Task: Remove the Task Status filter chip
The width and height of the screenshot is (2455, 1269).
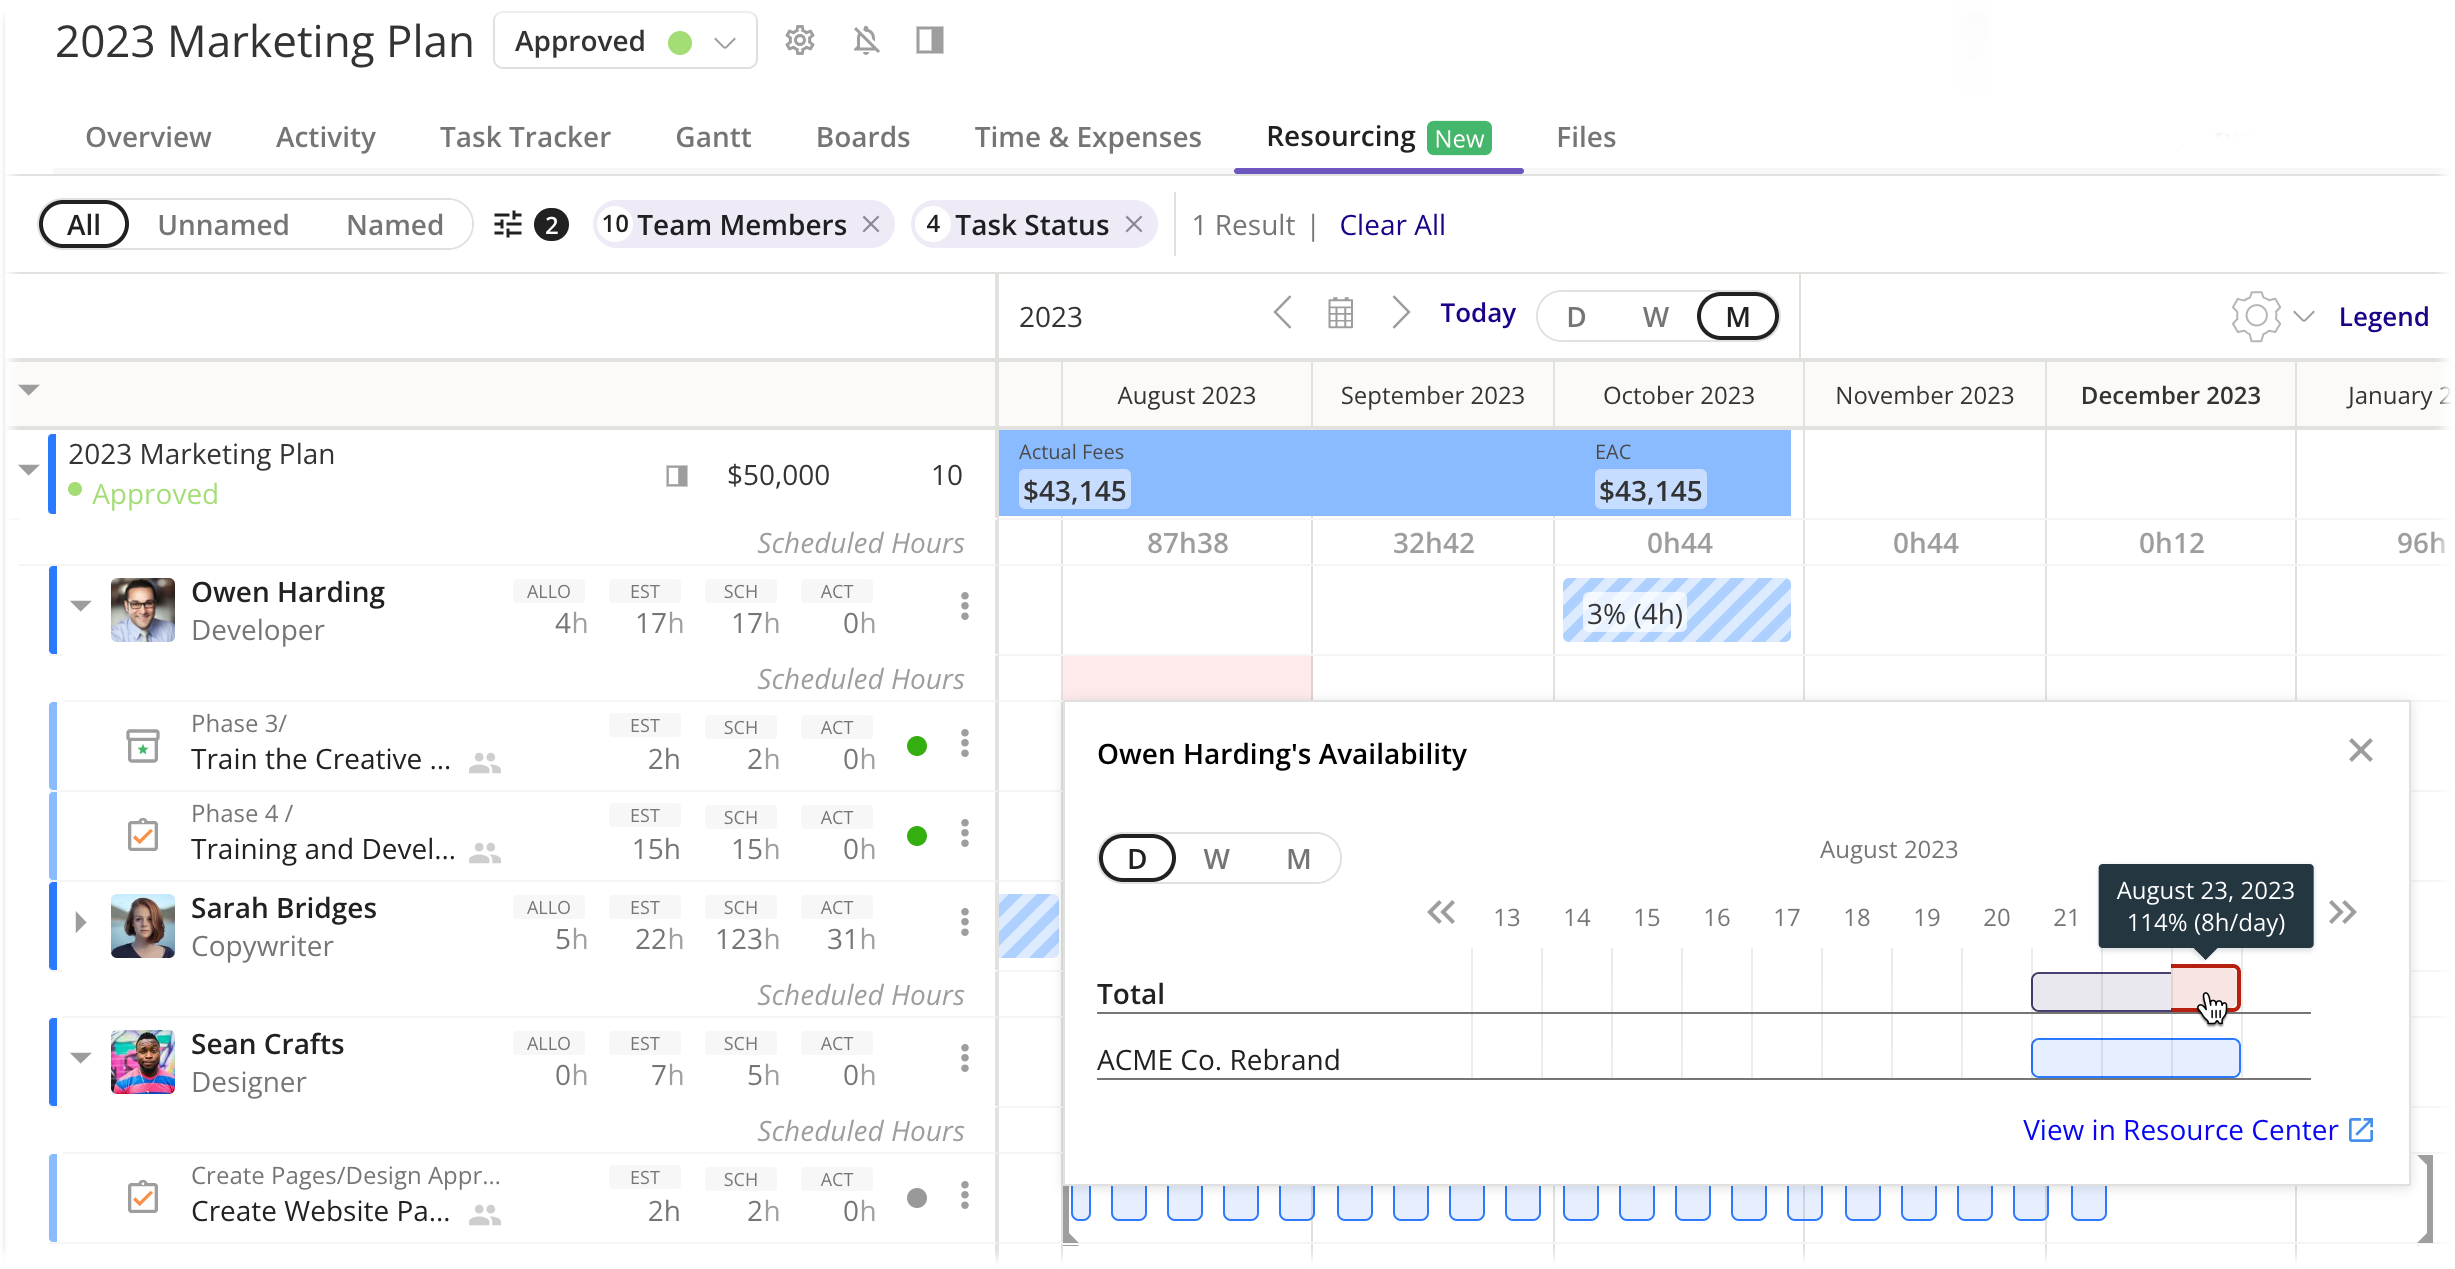Action: [1134, 224]
